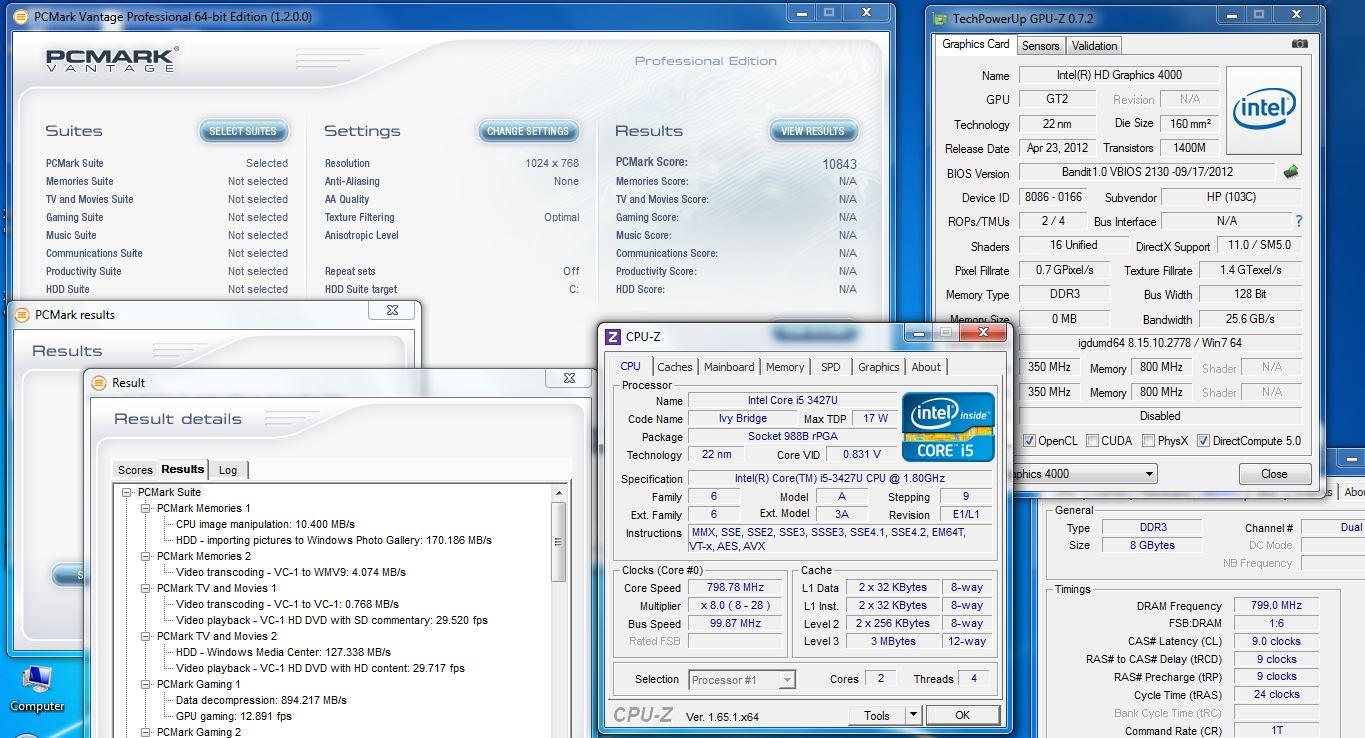Select the 'Data decompression: 894.217 MB/s' row

click(x=261, y=700)
